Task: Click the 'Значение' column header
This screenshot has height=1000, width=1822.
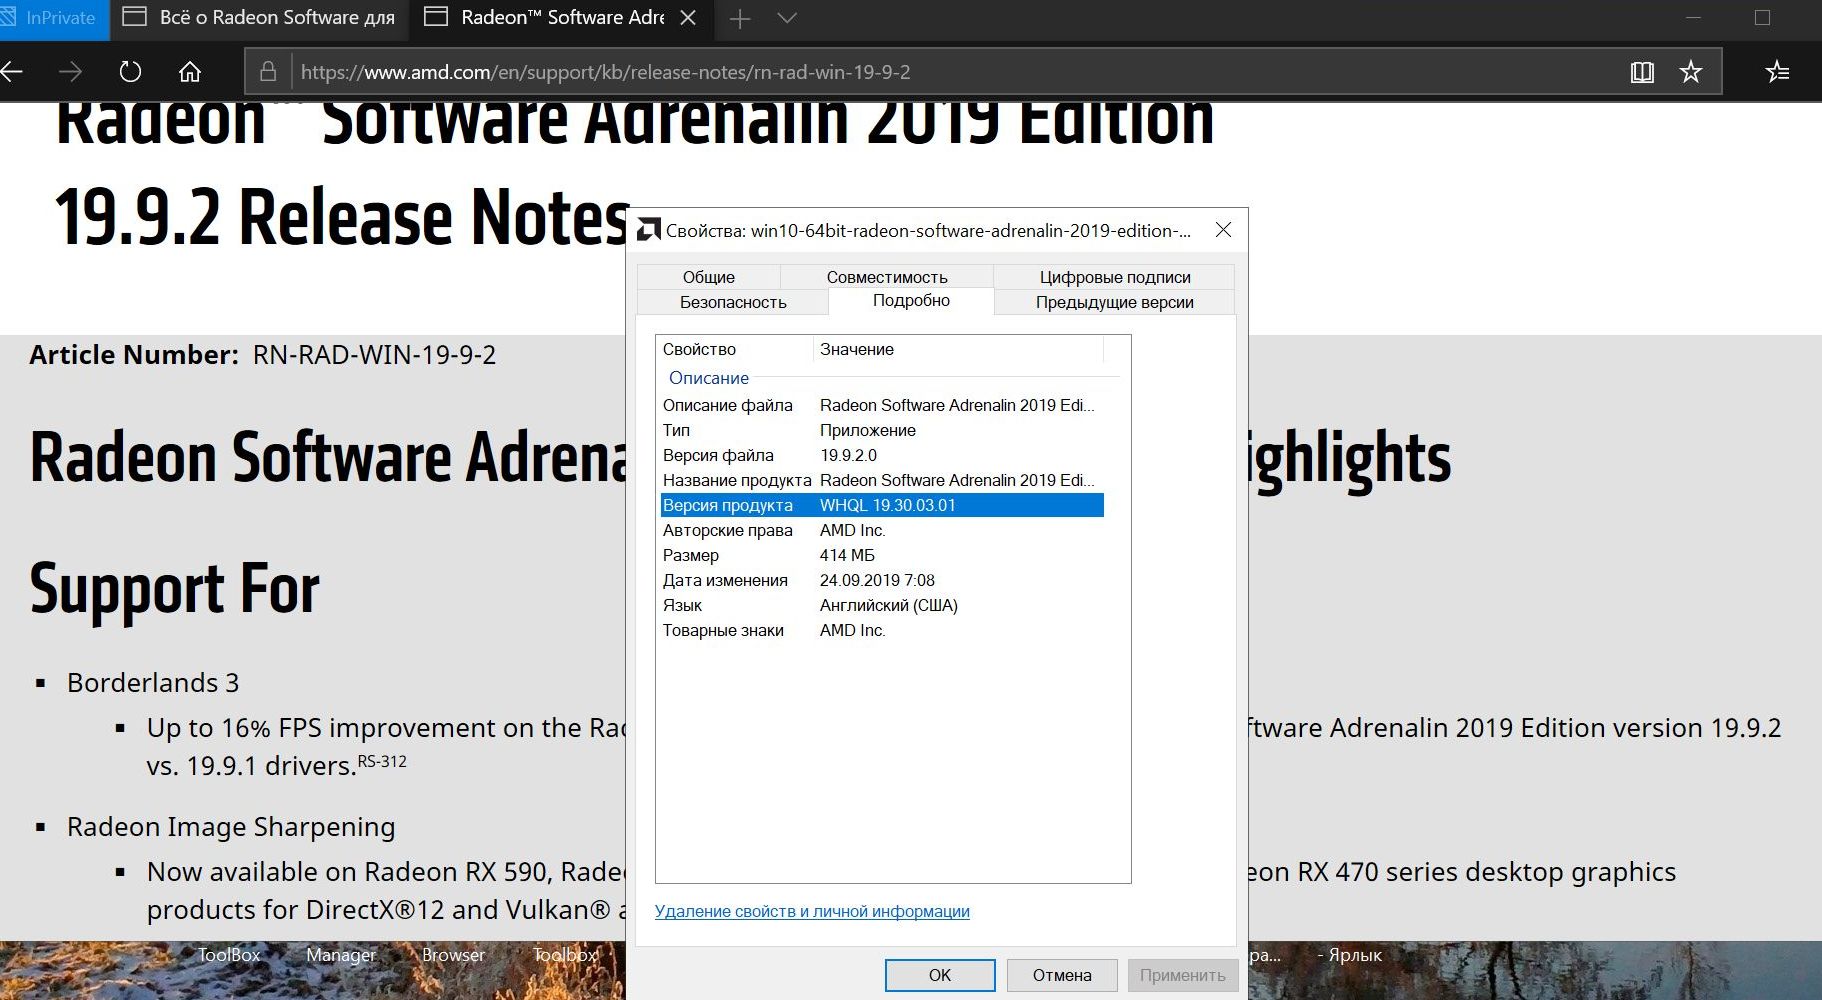Action: tap(958, 349)
